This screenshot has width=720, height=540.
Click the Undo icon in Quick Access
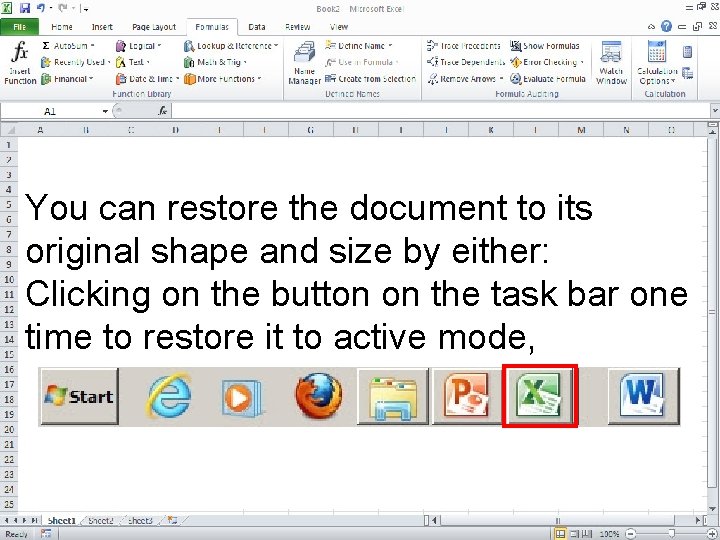point(40,8)
